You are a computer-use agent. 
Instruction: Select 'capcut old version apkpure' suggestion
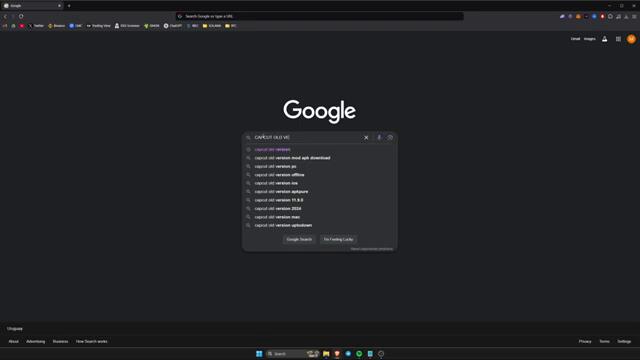pos(320,191)
